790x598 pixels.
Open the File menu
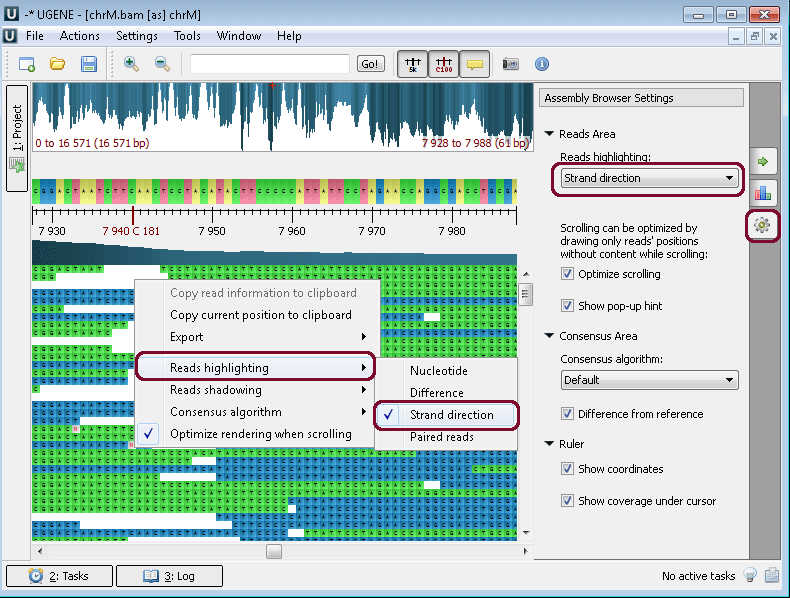tap(35, 36)
